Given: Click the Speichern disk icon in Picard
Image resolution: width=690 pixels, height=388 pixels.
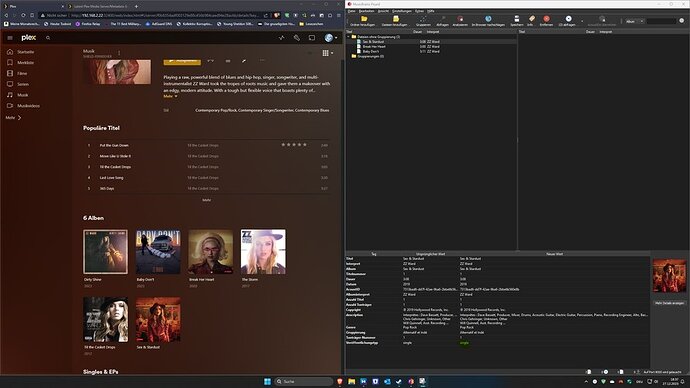Looking at the screenshot, I should [517, 19].
